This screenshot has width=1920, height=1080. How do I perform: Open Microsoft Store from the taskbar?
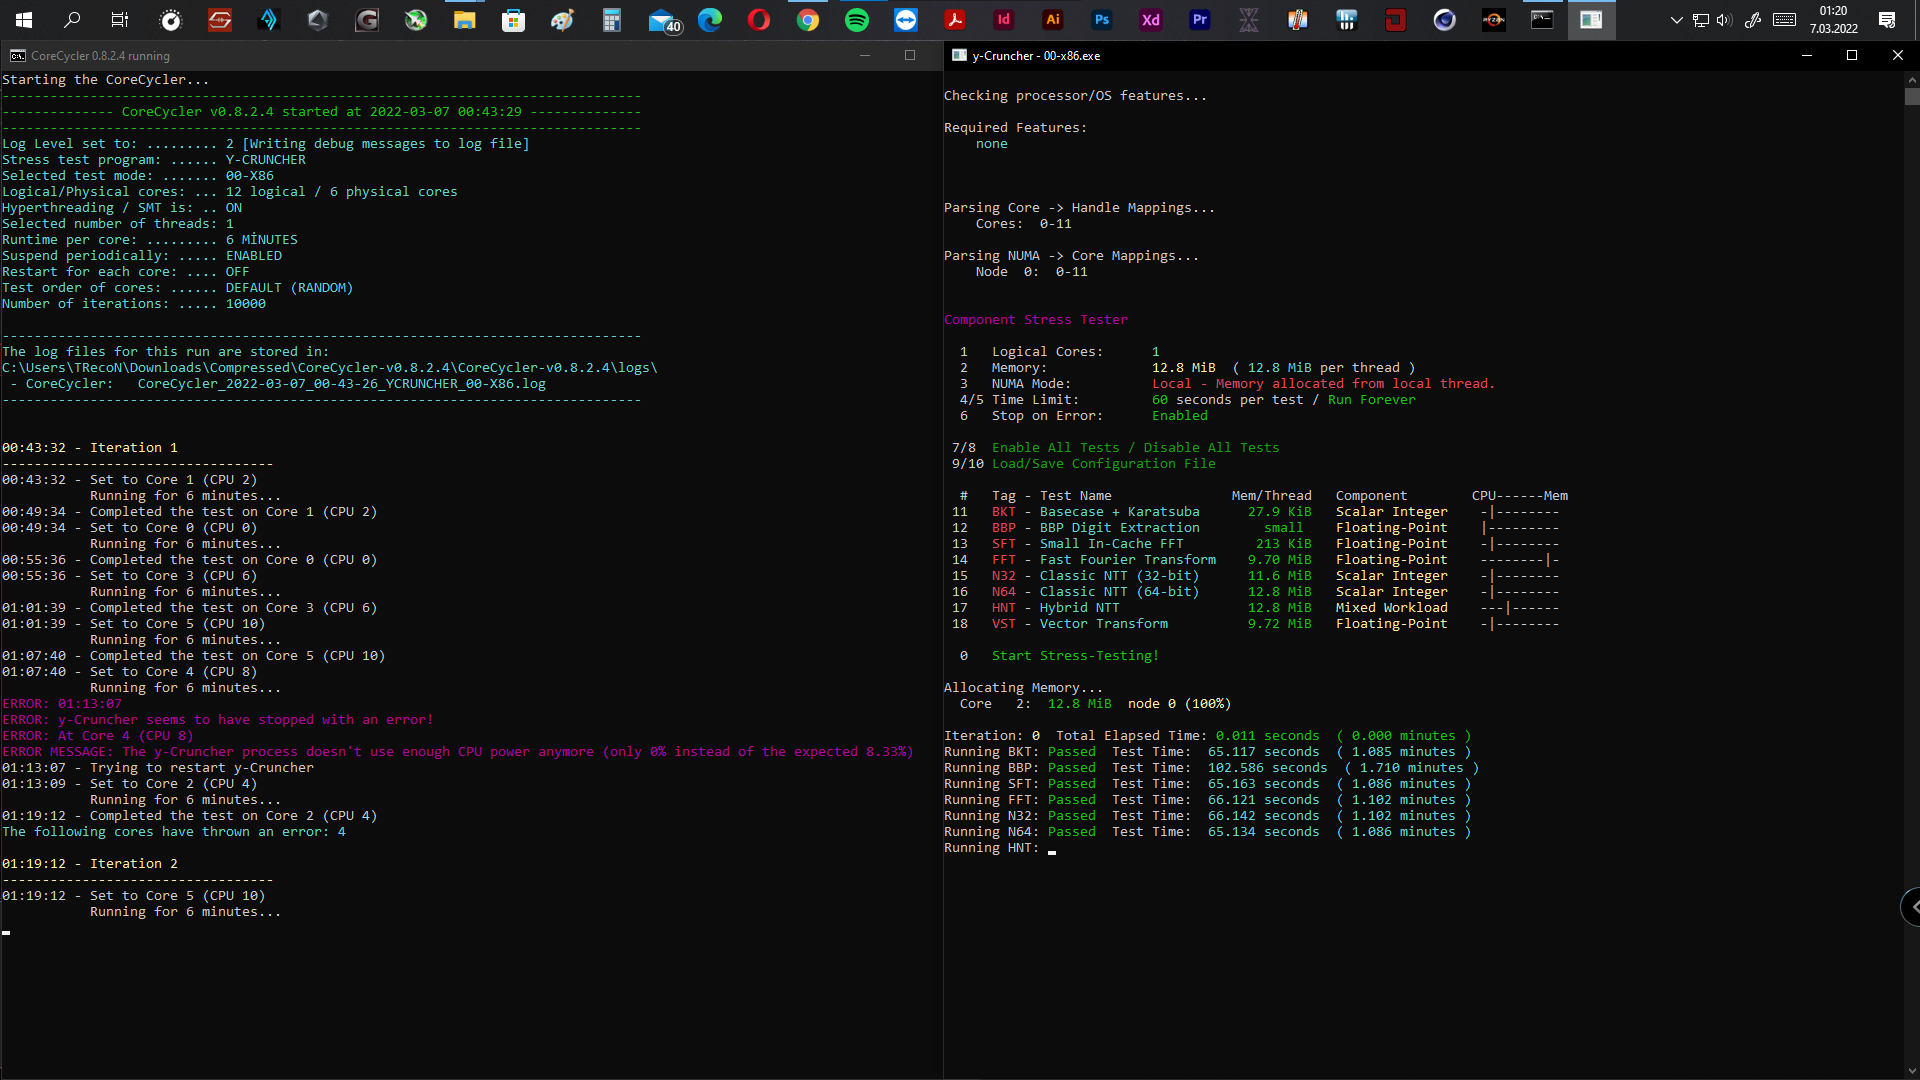coord(513,20)
